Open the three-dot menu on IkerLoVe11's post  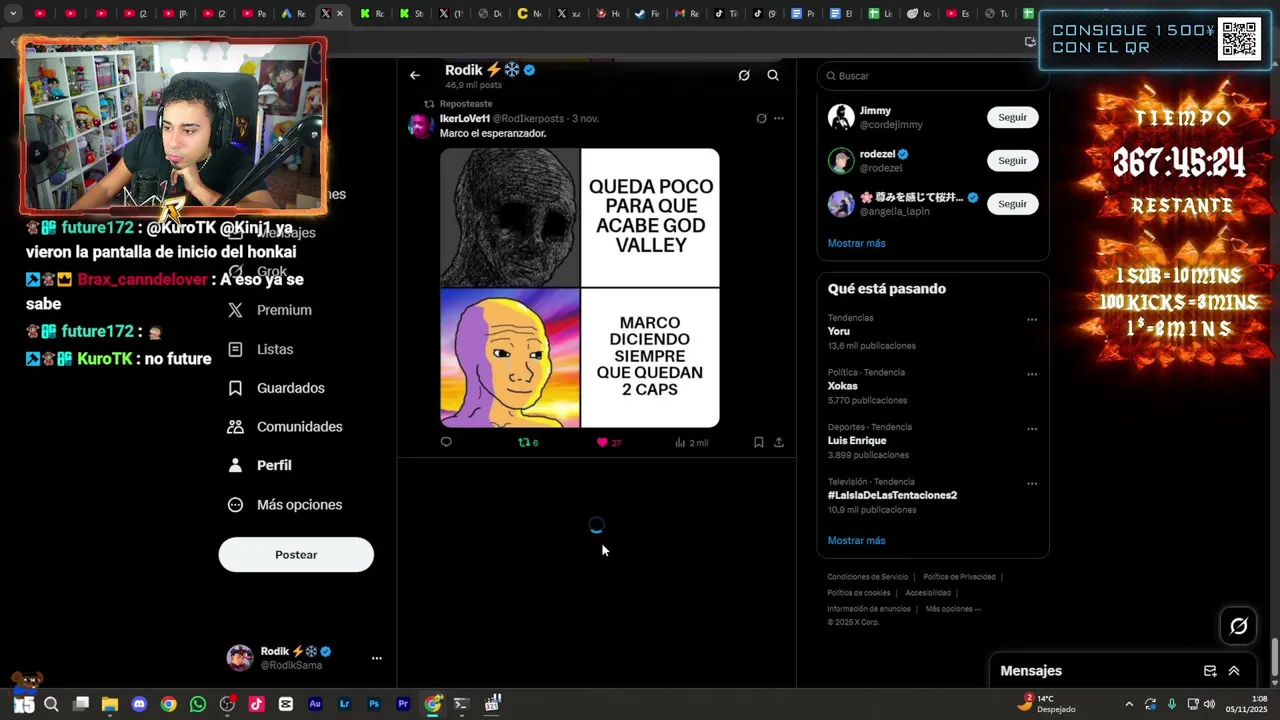pos(779,118)
